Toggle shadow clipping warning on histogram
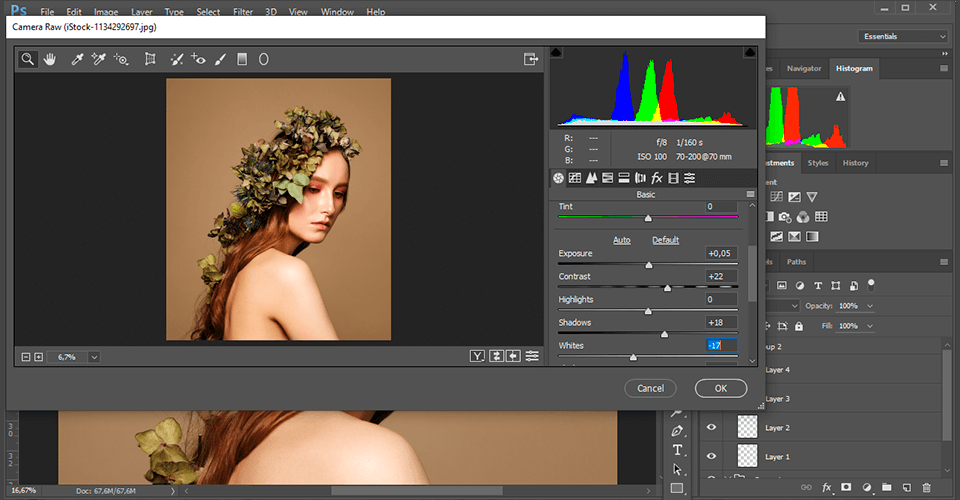This screenshot has height=500, width=960. tap(557, 52)
